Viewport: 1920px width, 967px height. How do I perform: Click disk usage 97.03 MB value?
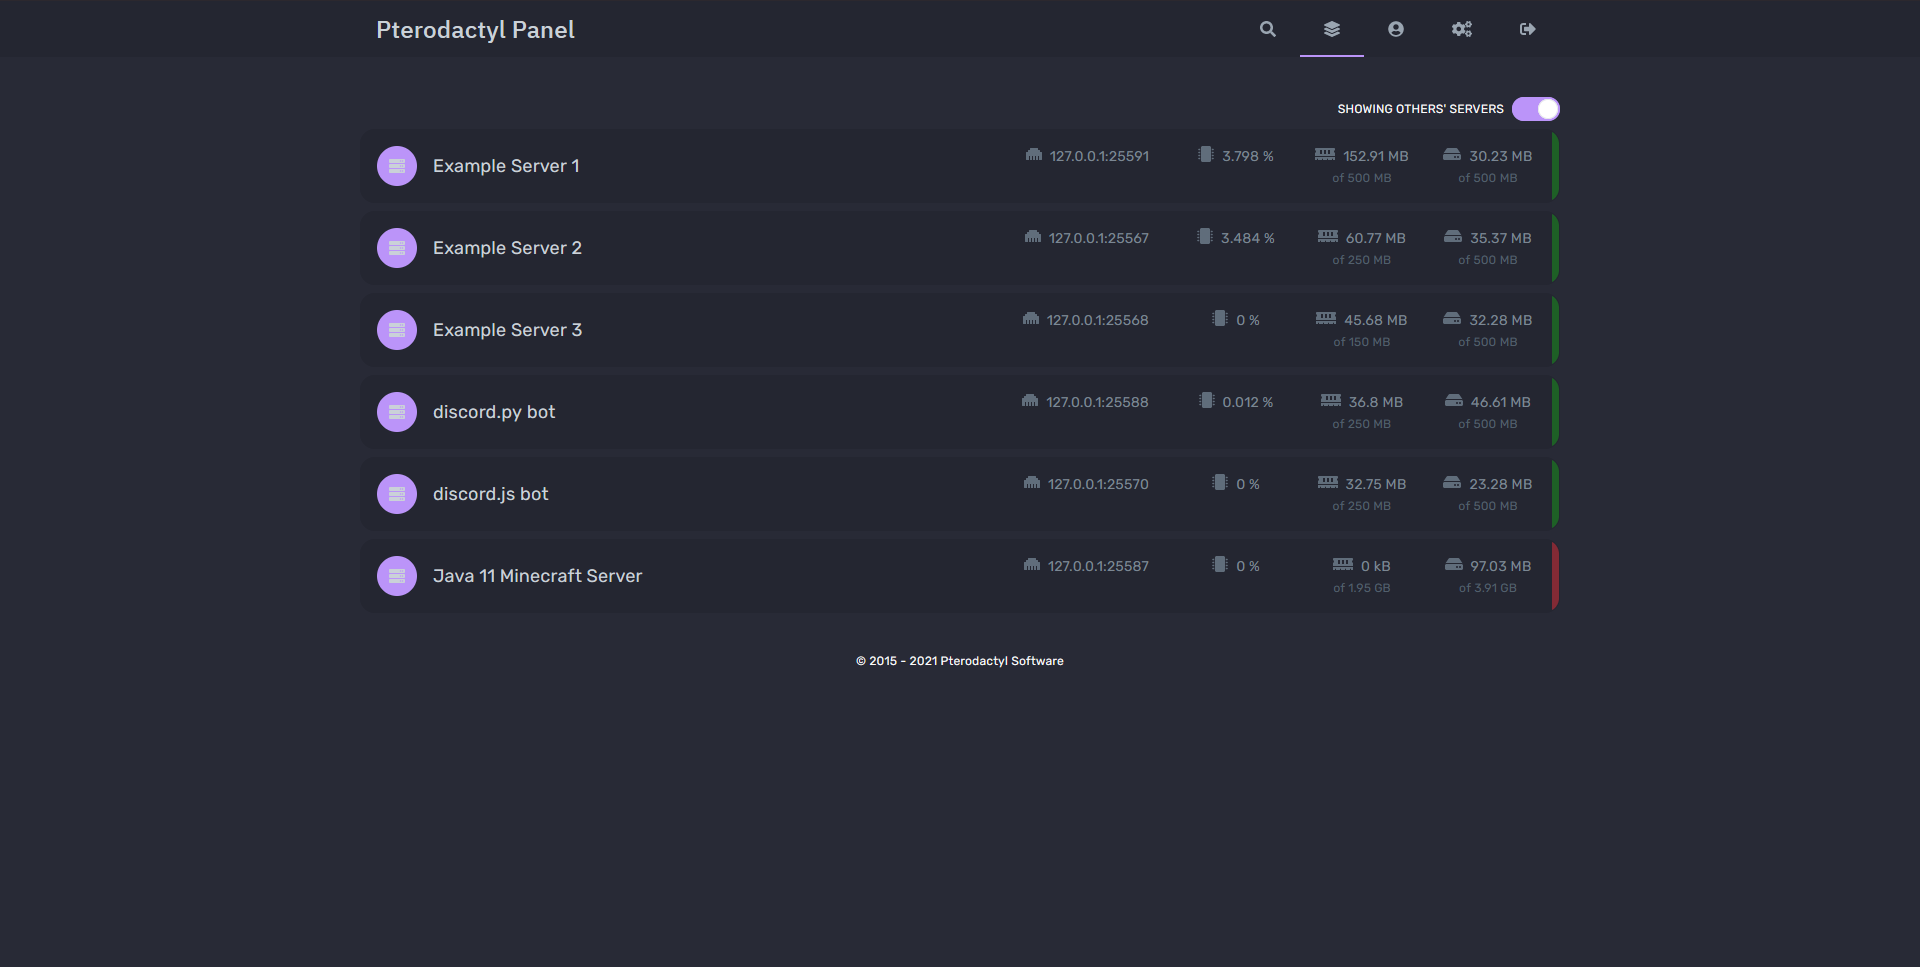tap(1500, 566)
